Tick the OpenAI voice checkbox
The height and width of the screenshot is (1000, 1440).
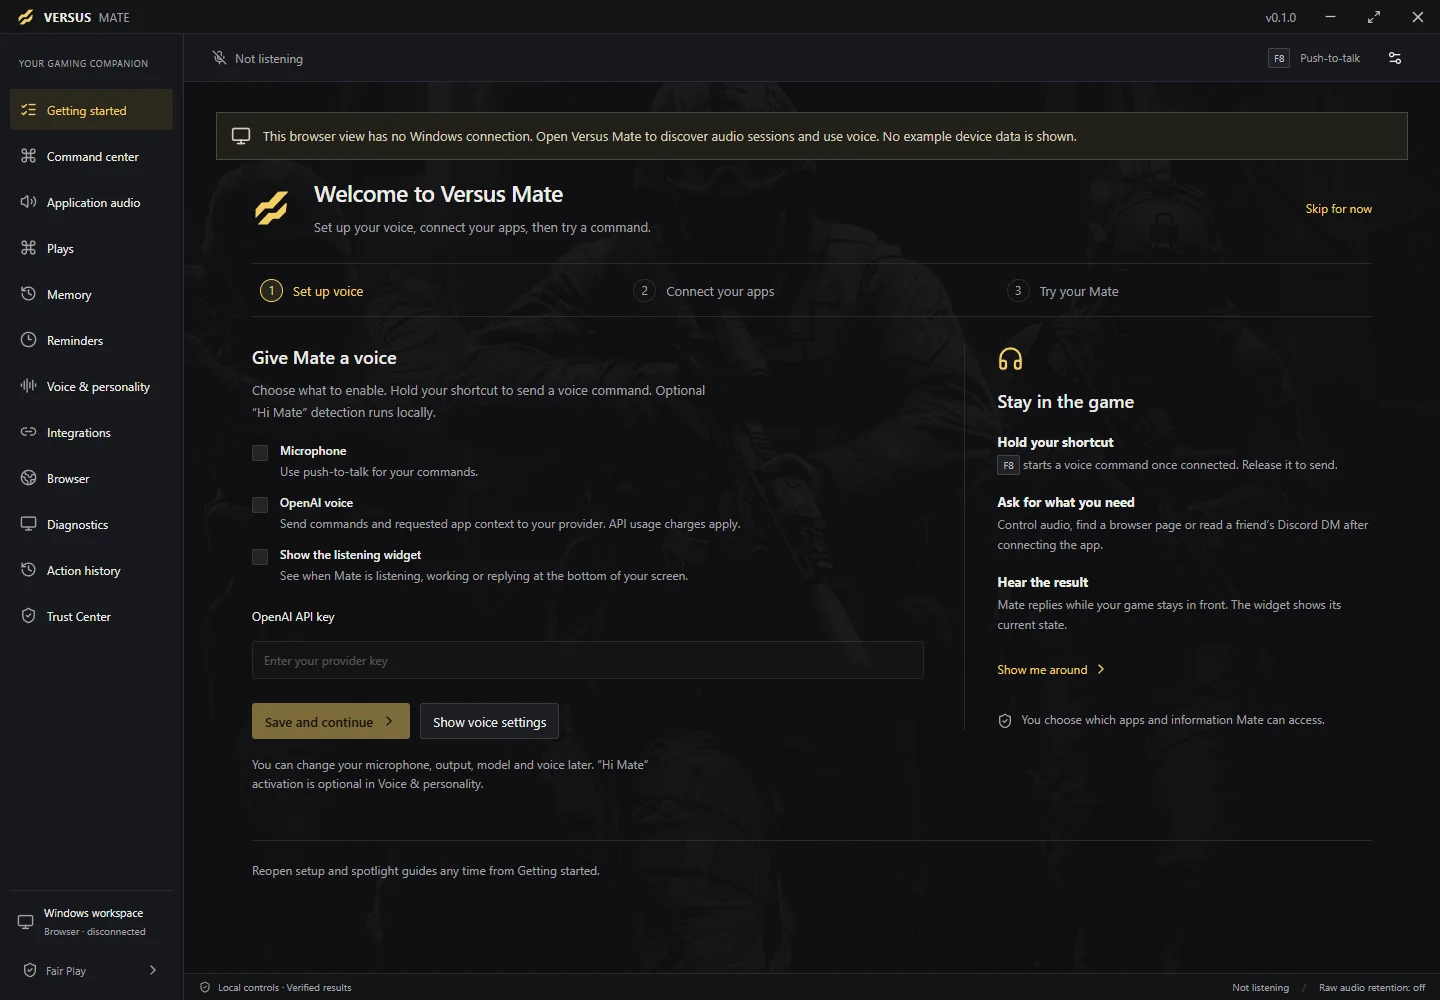pyautogui.click(x=260, y=505)
